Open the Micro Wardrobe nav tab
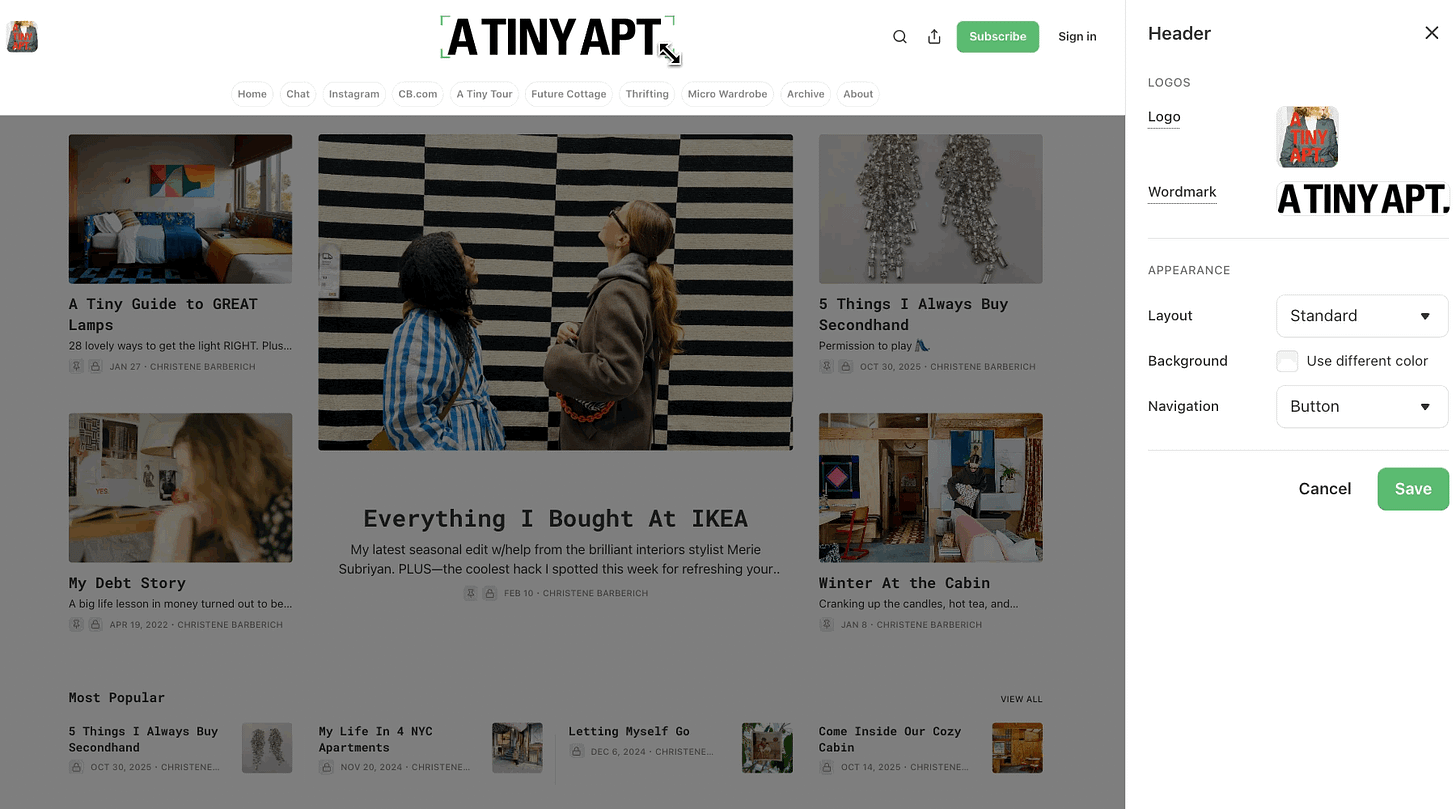 (x=727, y=94)
